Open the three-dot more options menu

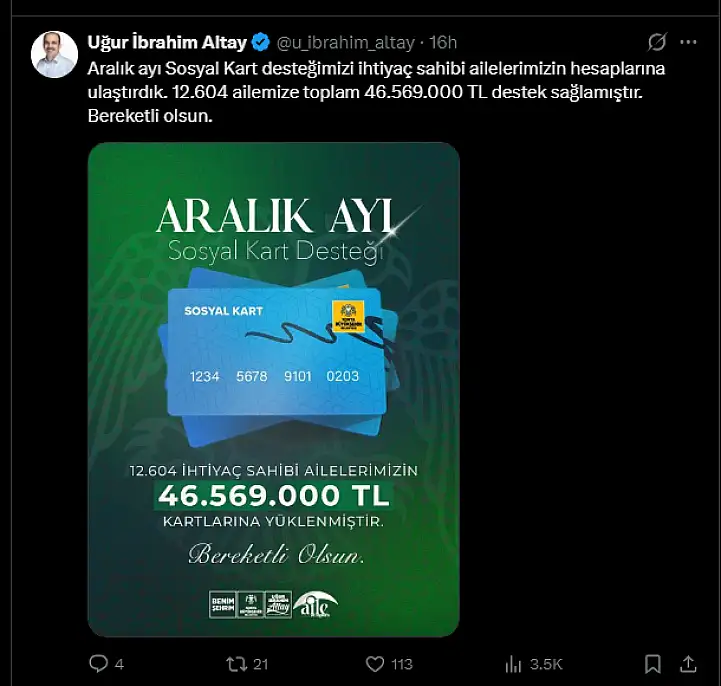pos(688,42)
